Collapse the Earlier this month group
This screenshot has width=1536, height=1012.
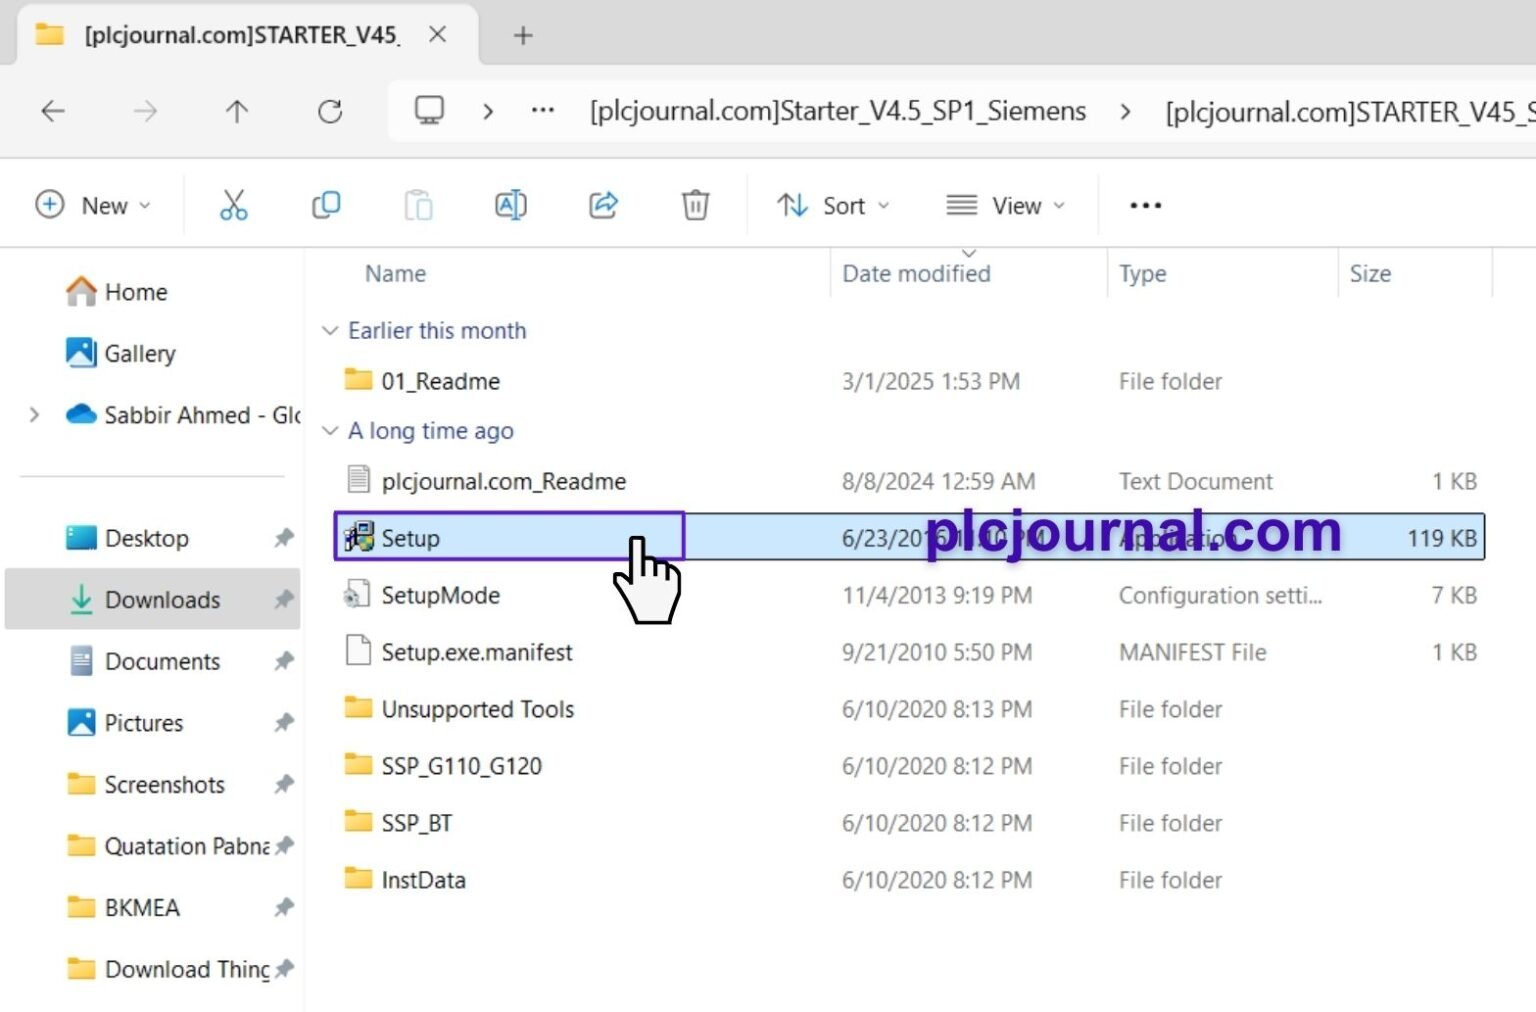330,330
